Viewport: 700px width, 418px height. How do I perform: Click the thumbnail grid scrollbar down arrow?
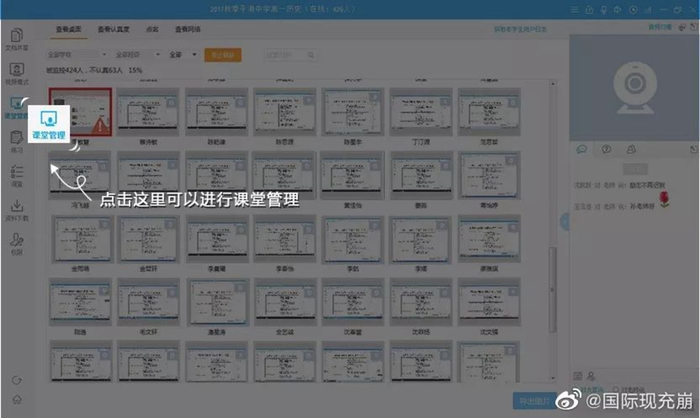(553, 378)
